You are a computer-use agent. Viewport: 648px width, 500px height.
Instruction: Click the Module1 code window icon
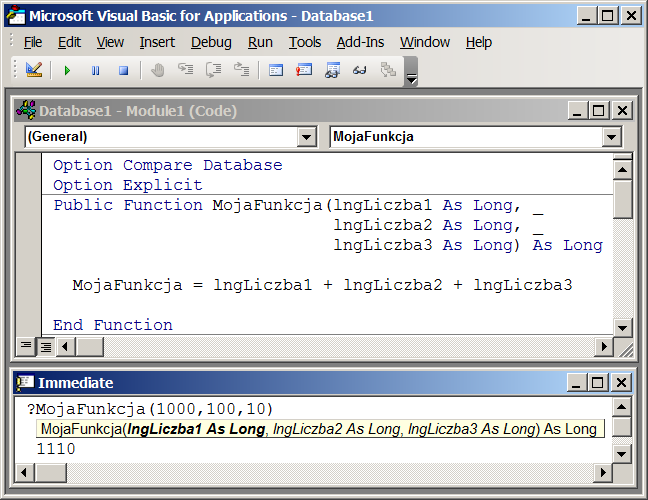(x=26, y=110)
